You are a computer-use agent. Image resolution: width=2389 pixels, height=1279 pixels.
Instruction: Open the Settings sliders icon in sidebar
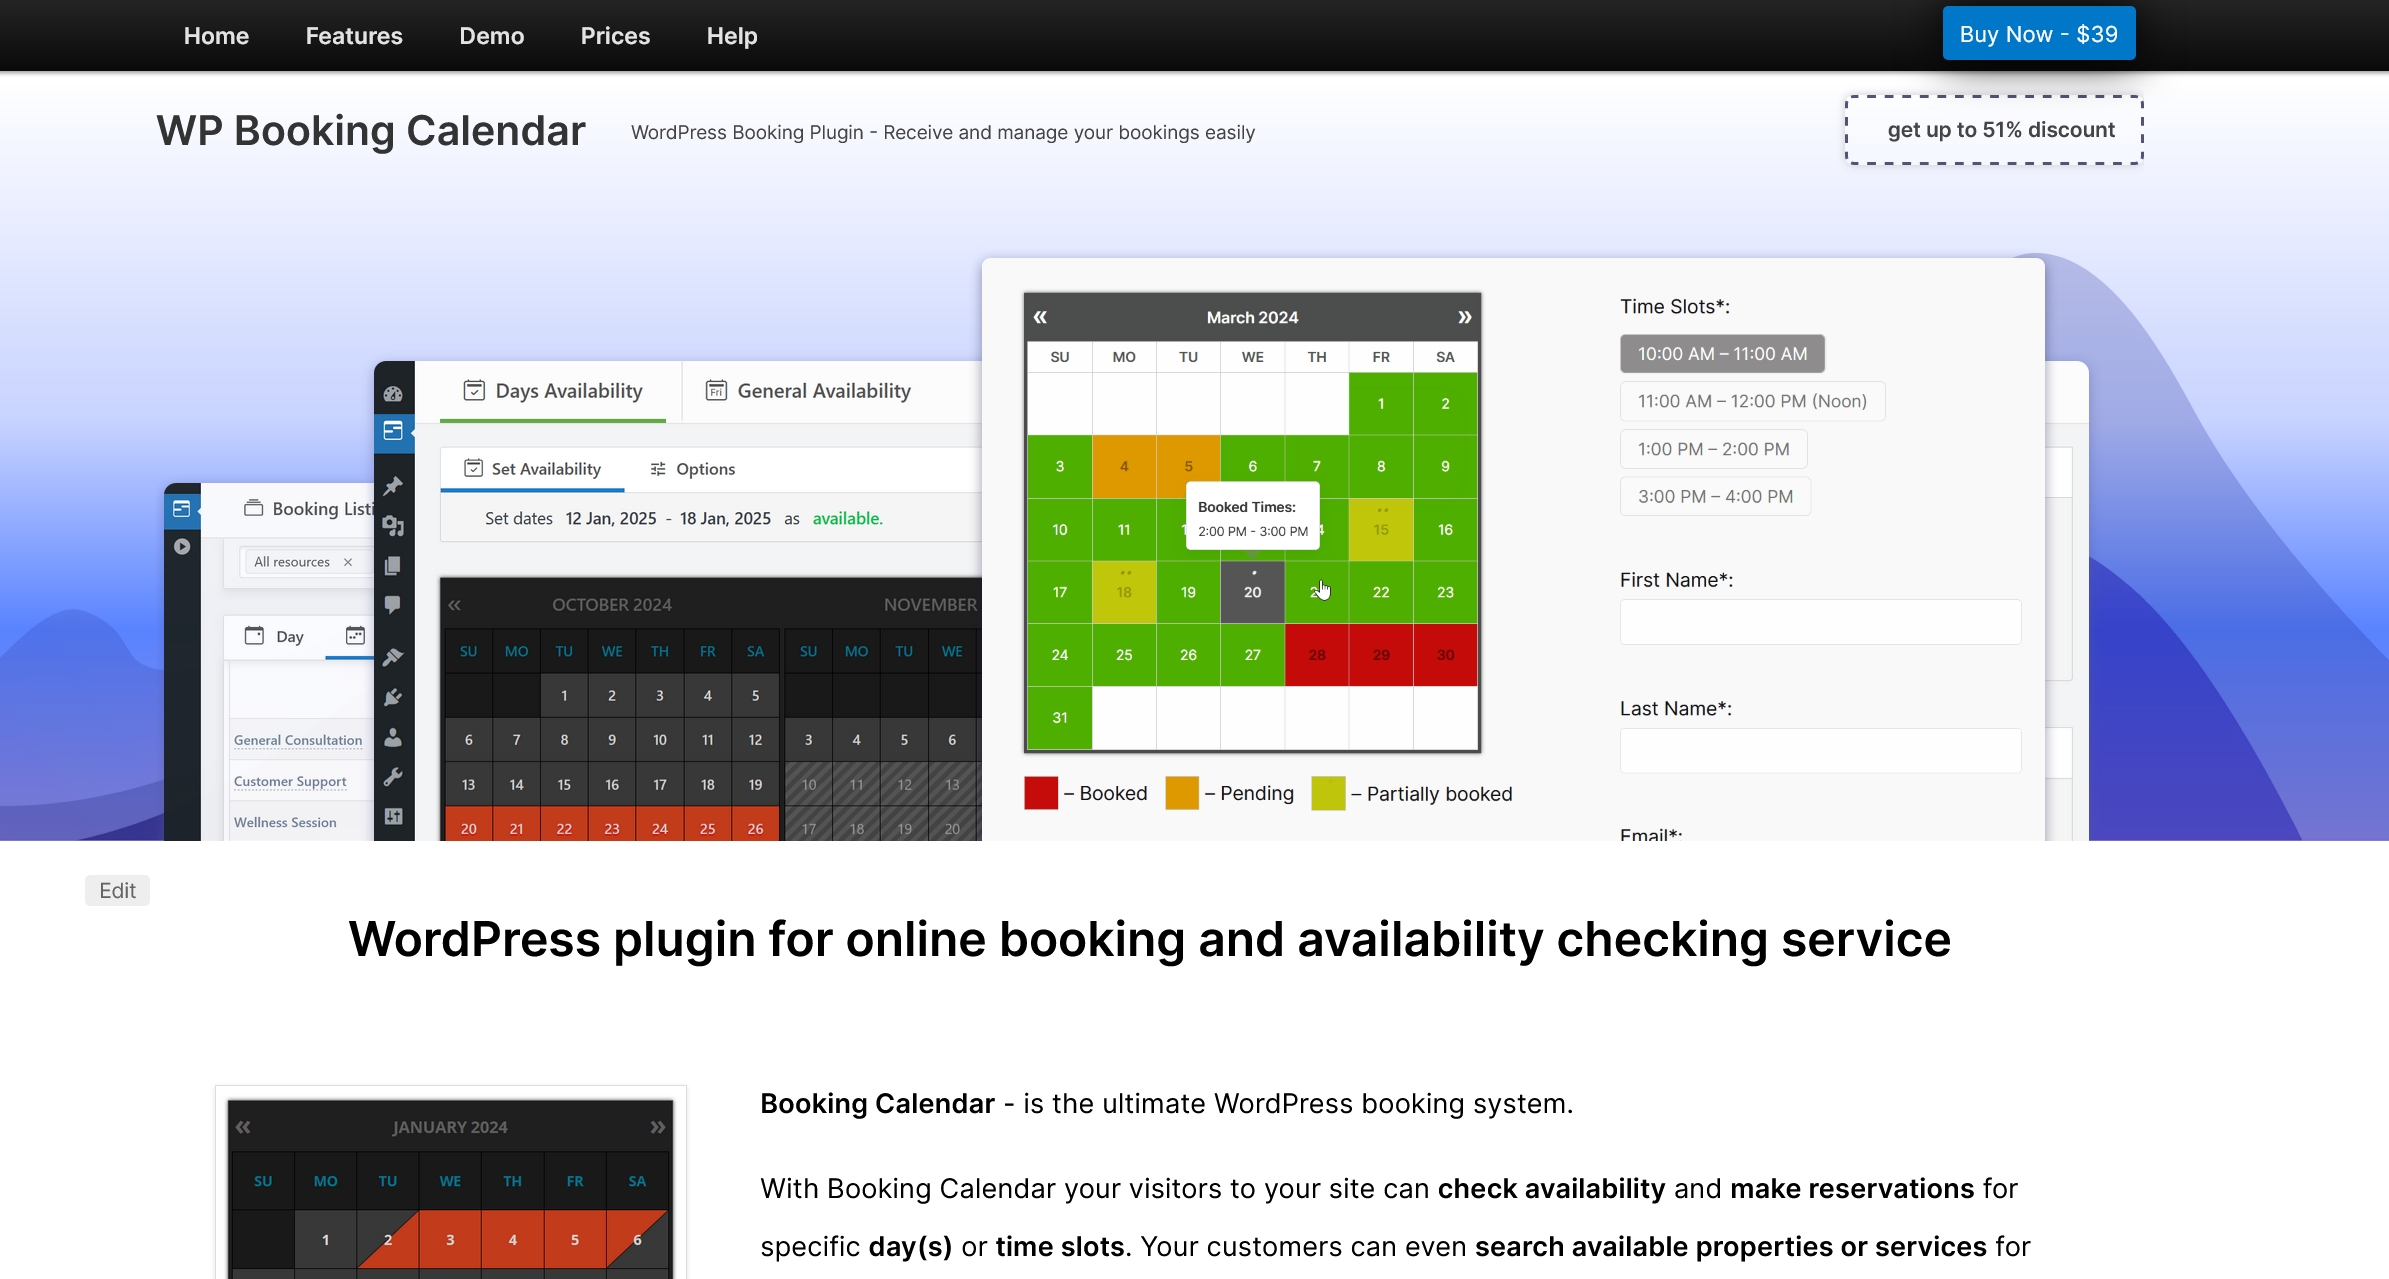coord(393,816)
